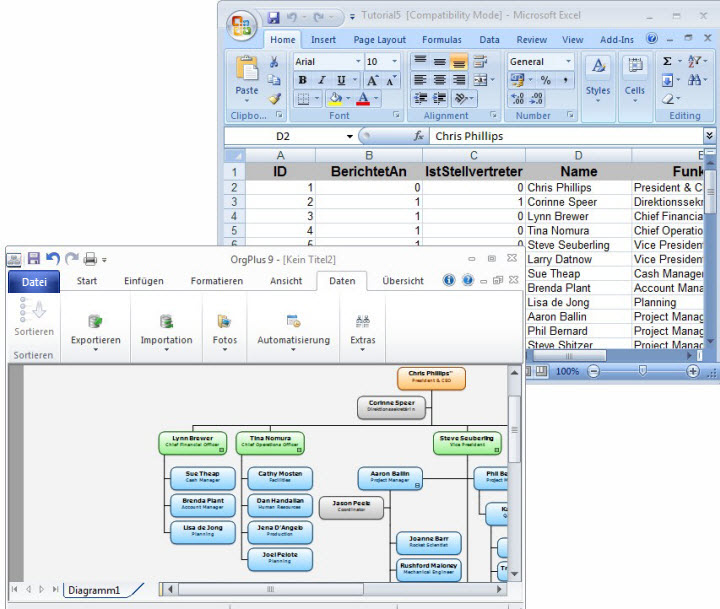The height and width of the screenshot is (609, 720).
Task: Click the formula bar with Chris Phillips
Action: click(565, 136)
